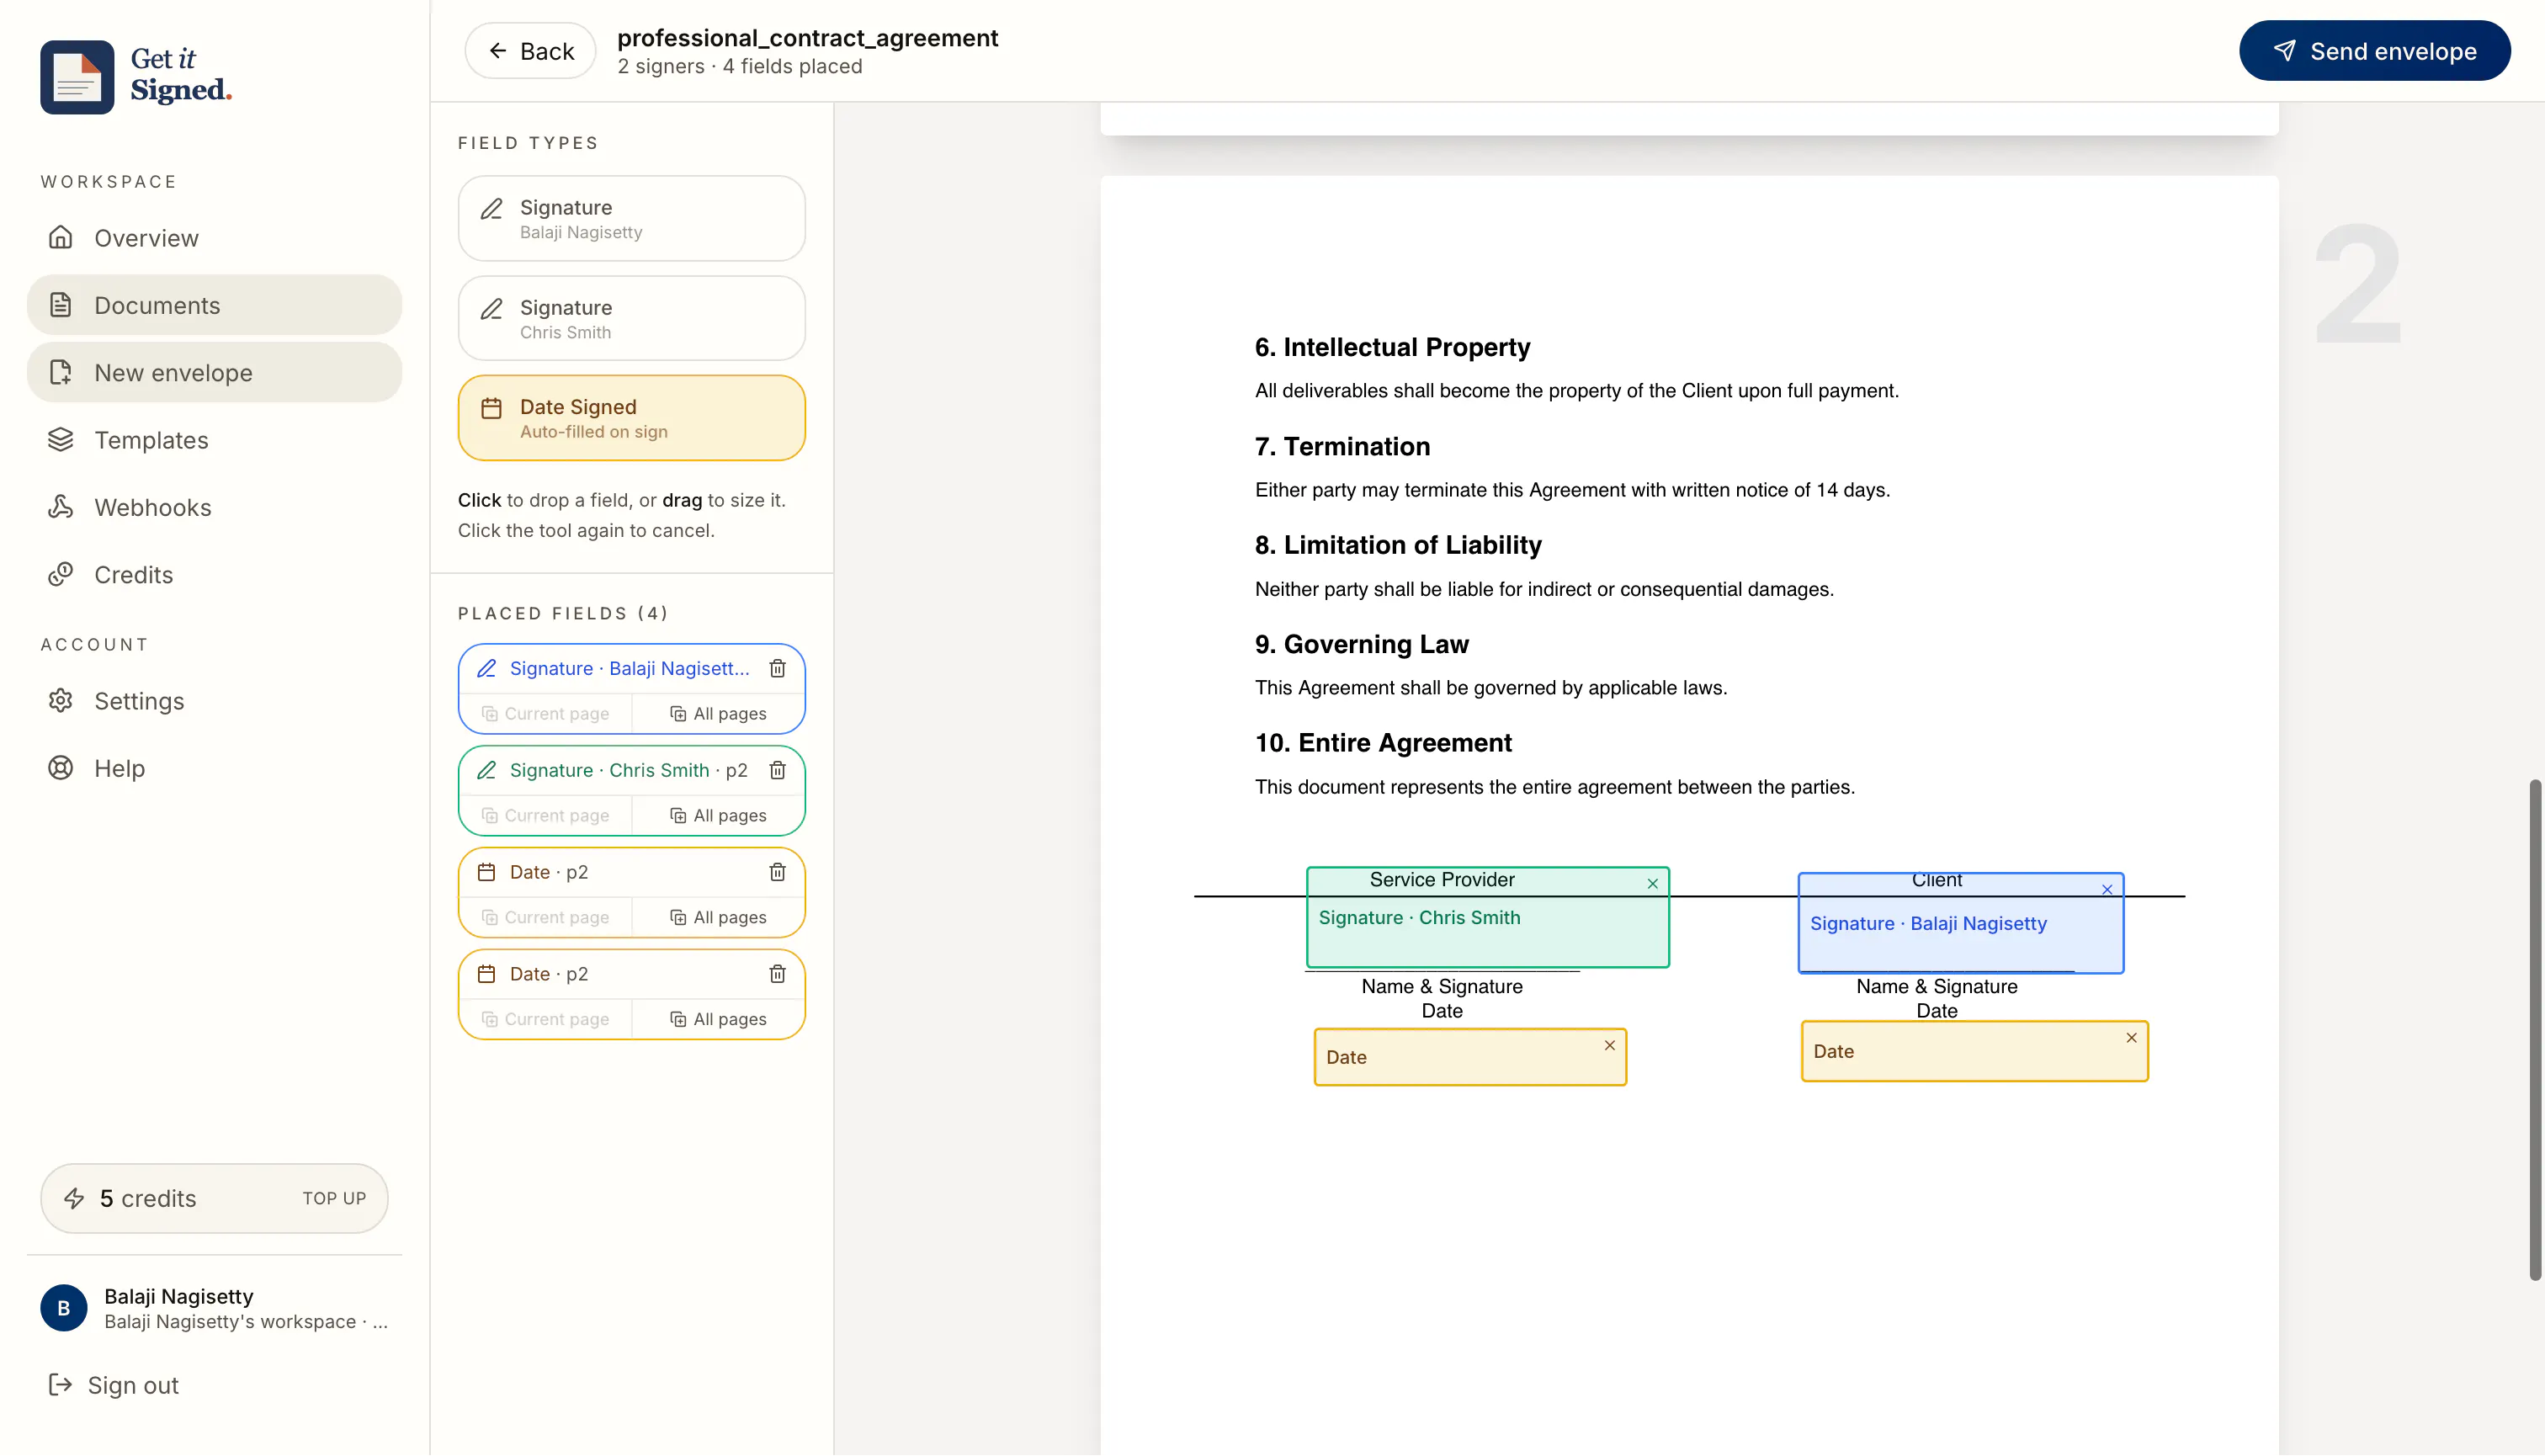Image resolution: width=2545 pixels, height=1456 pixels.
Task: Select the blue Balaji Nagisetty signature field on page
Action: 1960,924
